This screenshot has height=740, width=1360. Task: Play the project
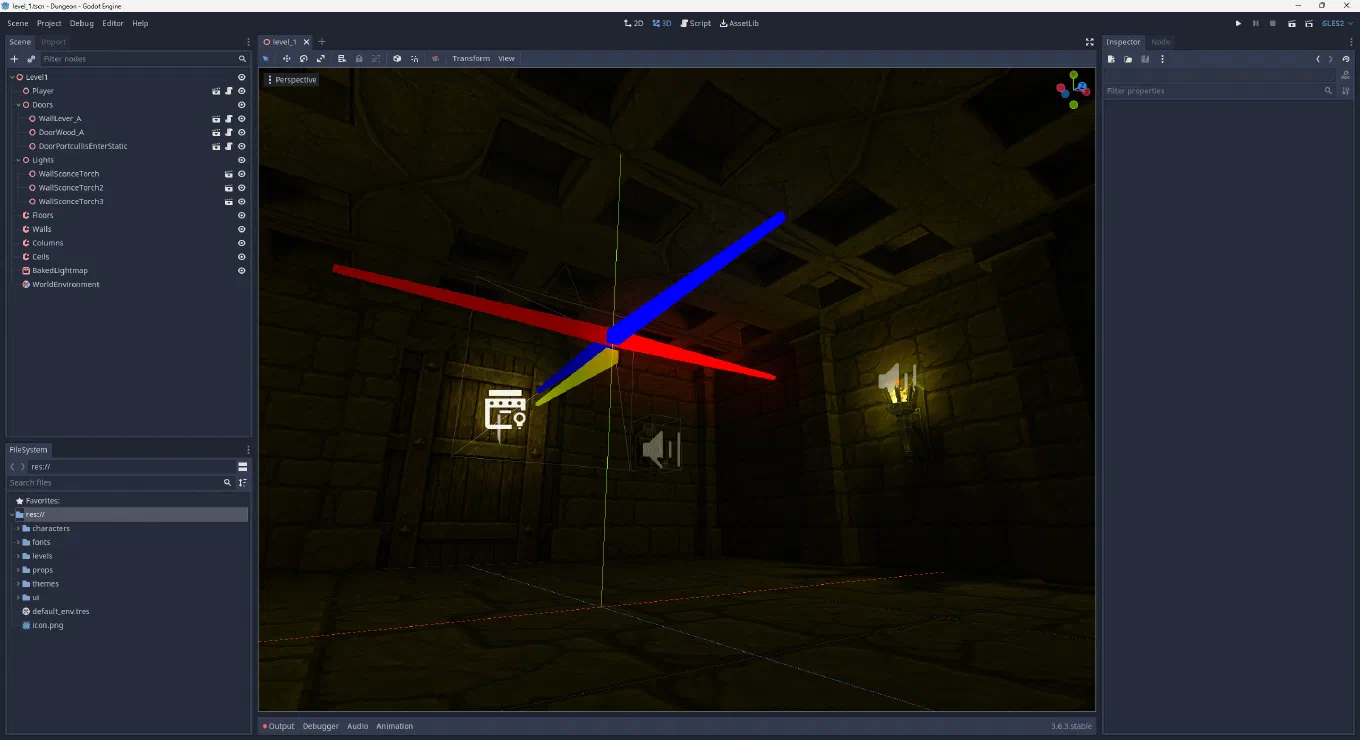pyautogui.click(x=1238, y=23)
